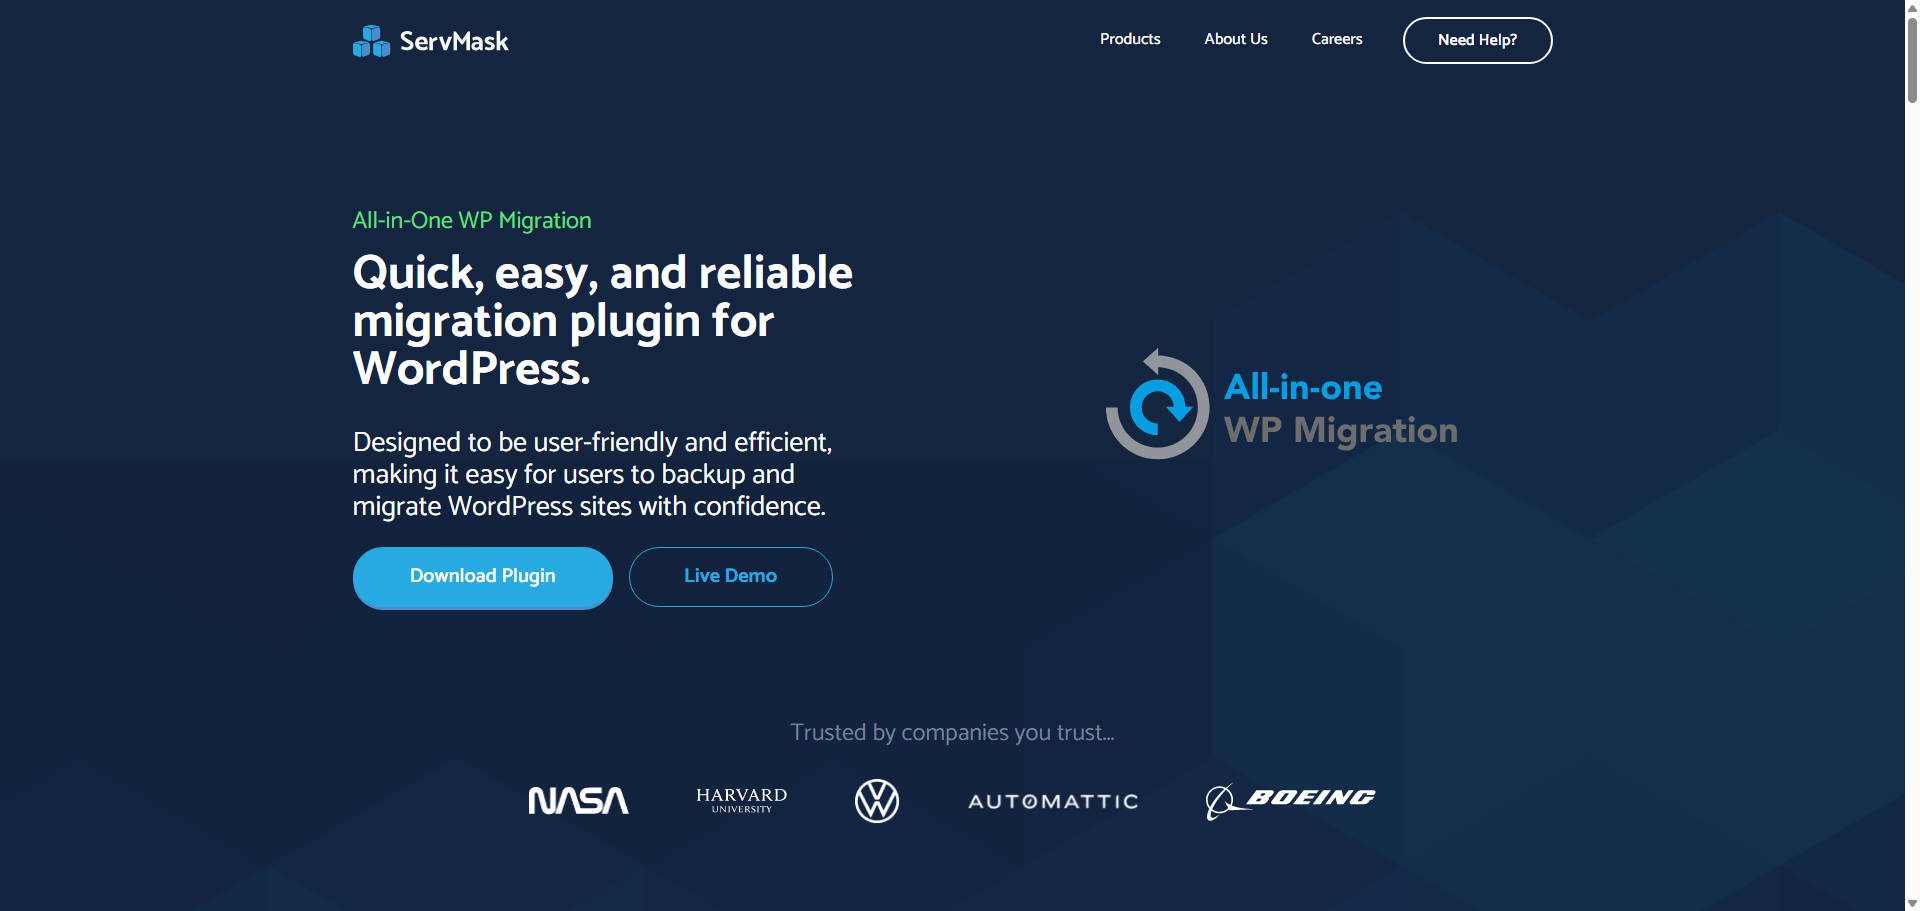Click the Boeing logo

1290,799
